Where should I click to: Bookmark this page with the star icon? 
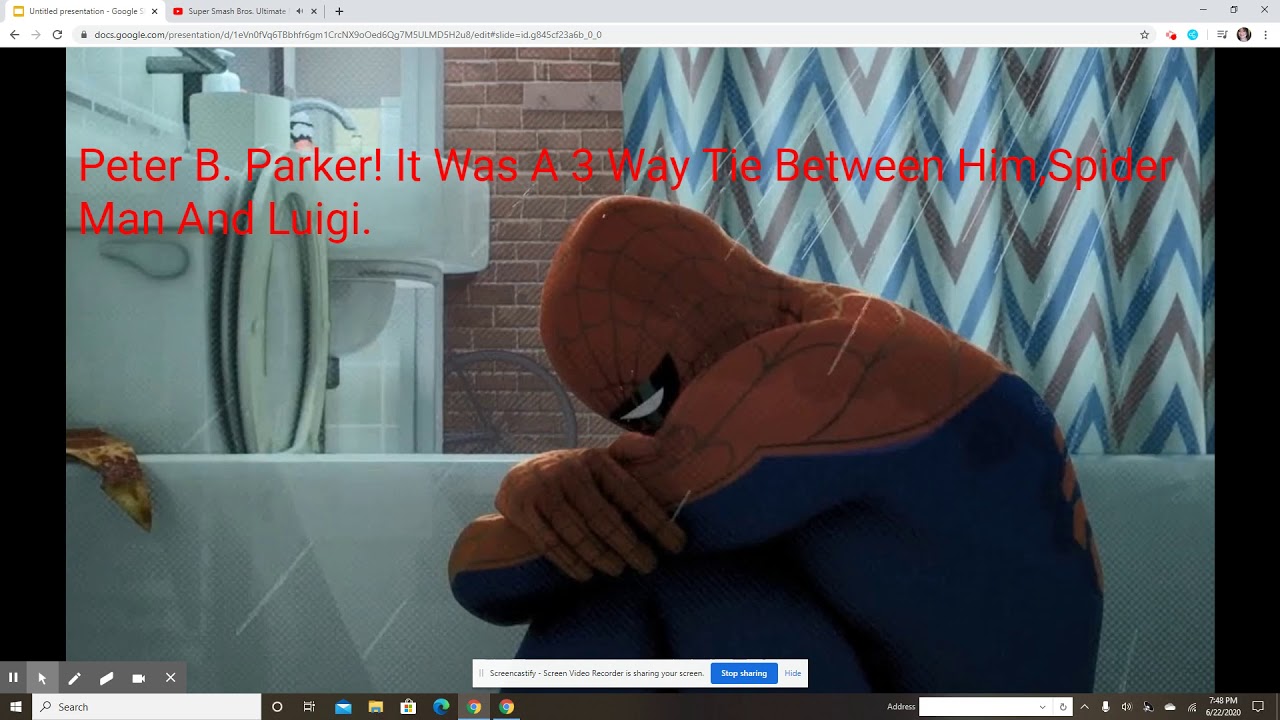[x=1144, y=34]
